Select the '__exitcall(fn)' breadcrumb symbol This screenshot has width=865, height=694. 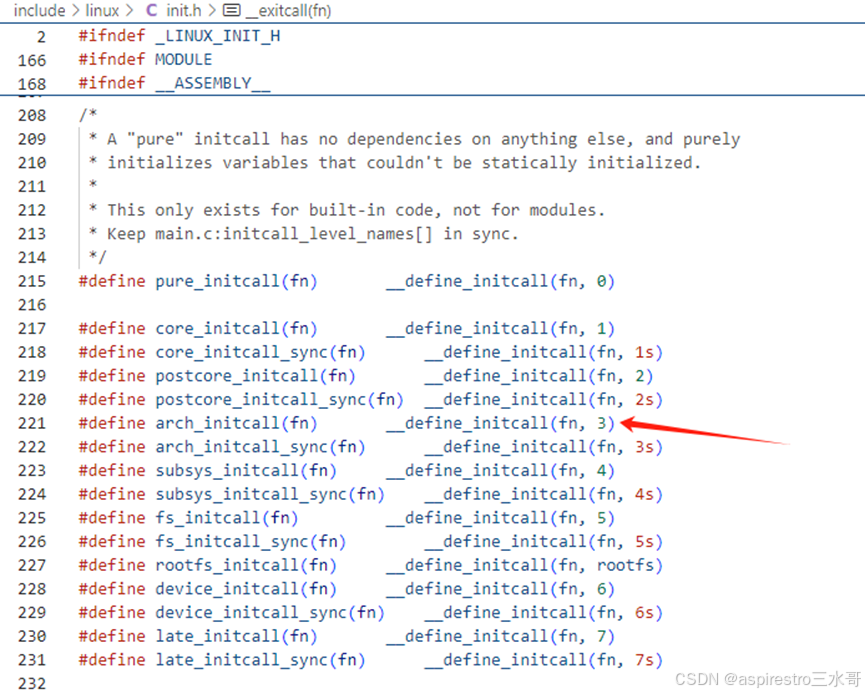(288, 10)
